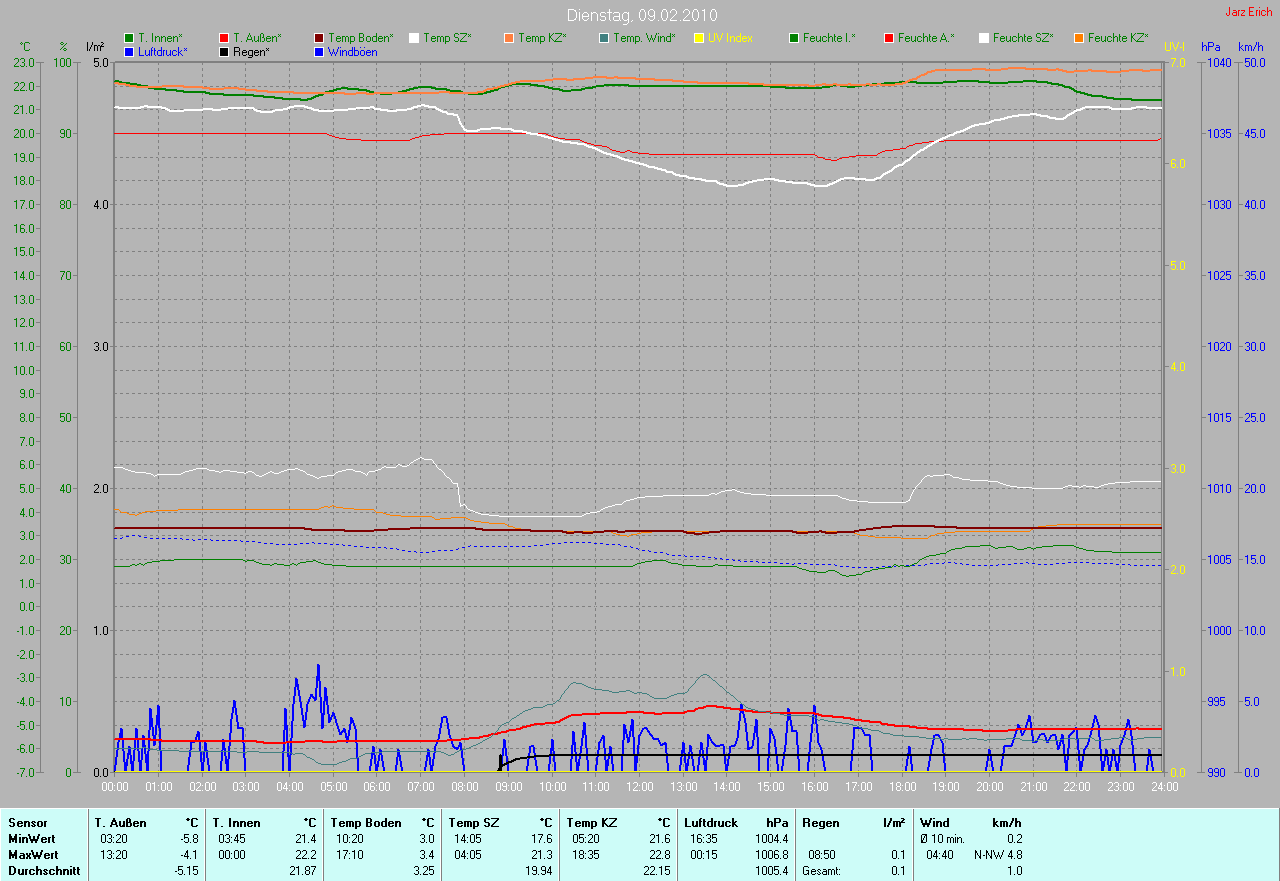Image resolution: width=1280 pixels, height=881 pixels.
Task: Select the Feuchte A.* legend label
Action: click(925, 38)
